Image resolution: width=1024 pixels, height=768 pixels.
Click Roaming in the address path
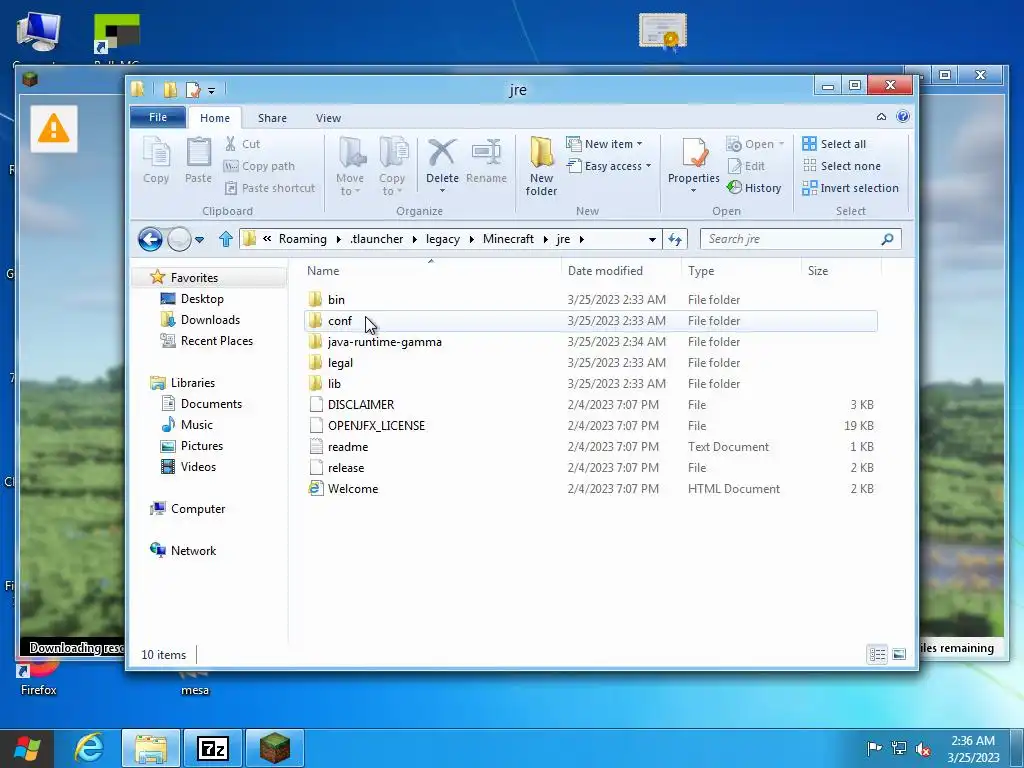(302, 239)
